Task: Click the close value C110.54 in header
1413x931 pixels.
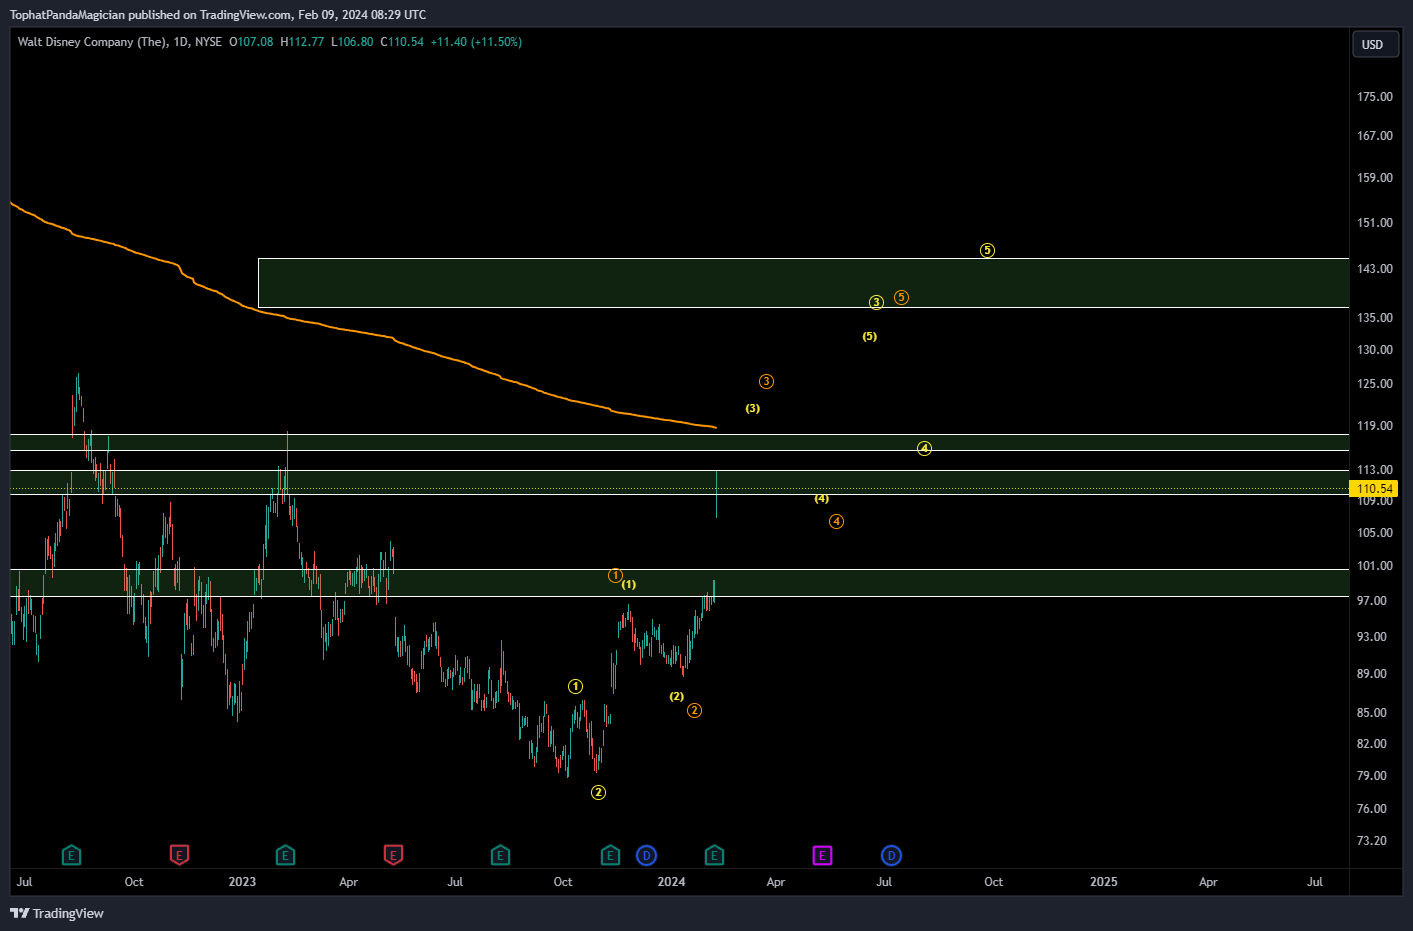Action: click(x=402, y=42)
